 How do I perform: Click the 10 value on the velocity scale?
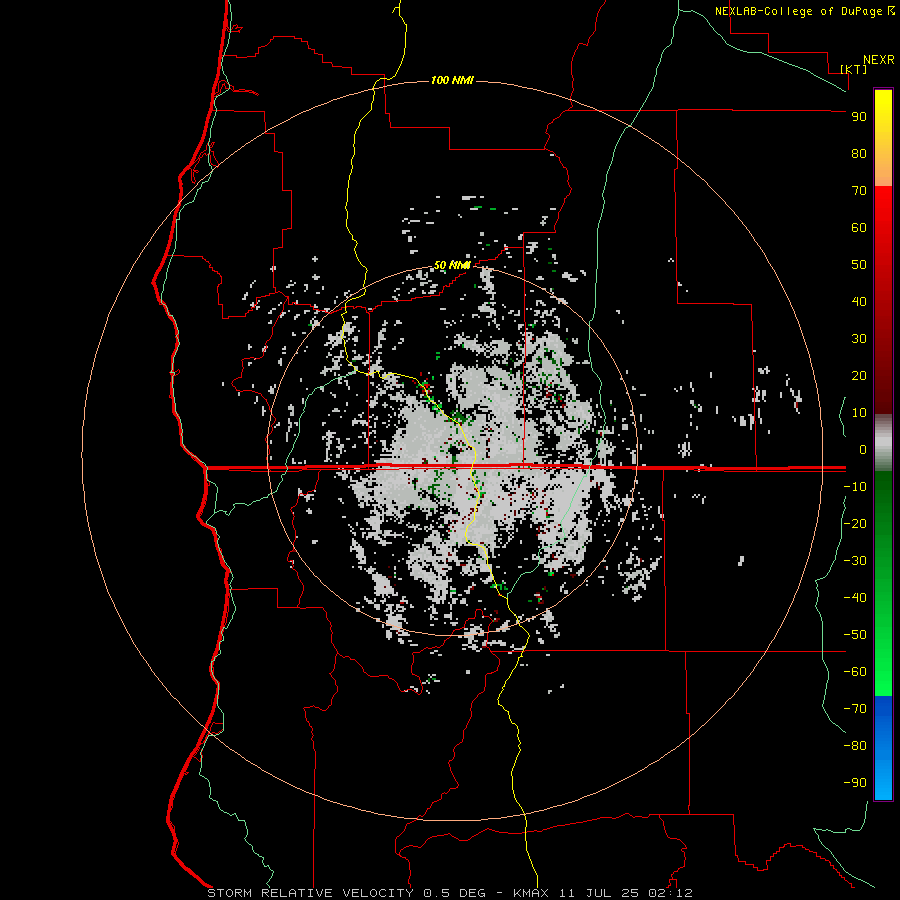tap(859, 413)
